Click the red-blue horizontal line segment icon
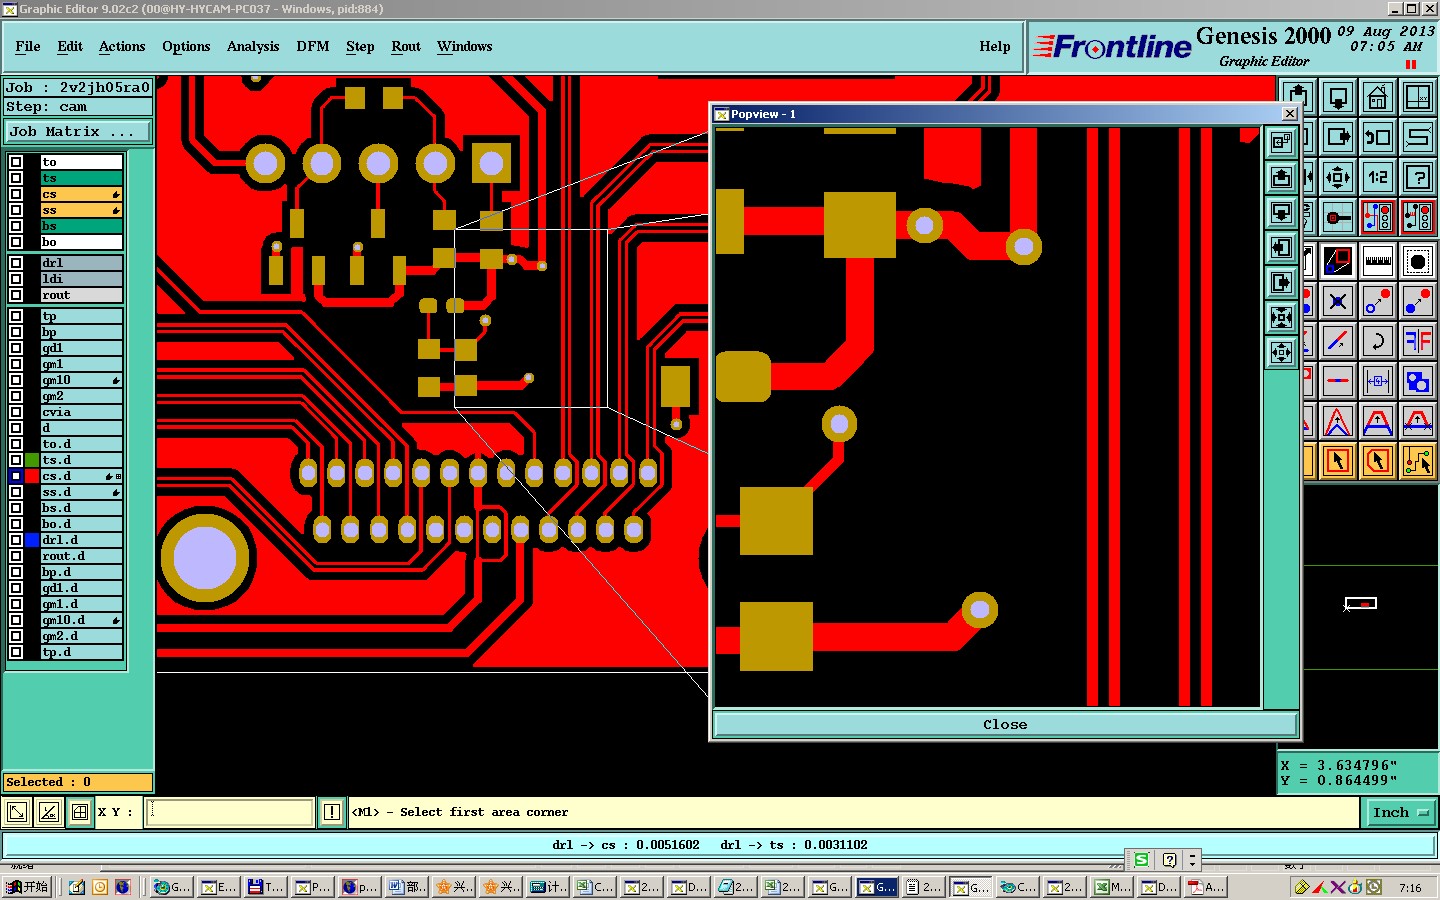This screenshot has width=1440, height=900. point(1337,381)
